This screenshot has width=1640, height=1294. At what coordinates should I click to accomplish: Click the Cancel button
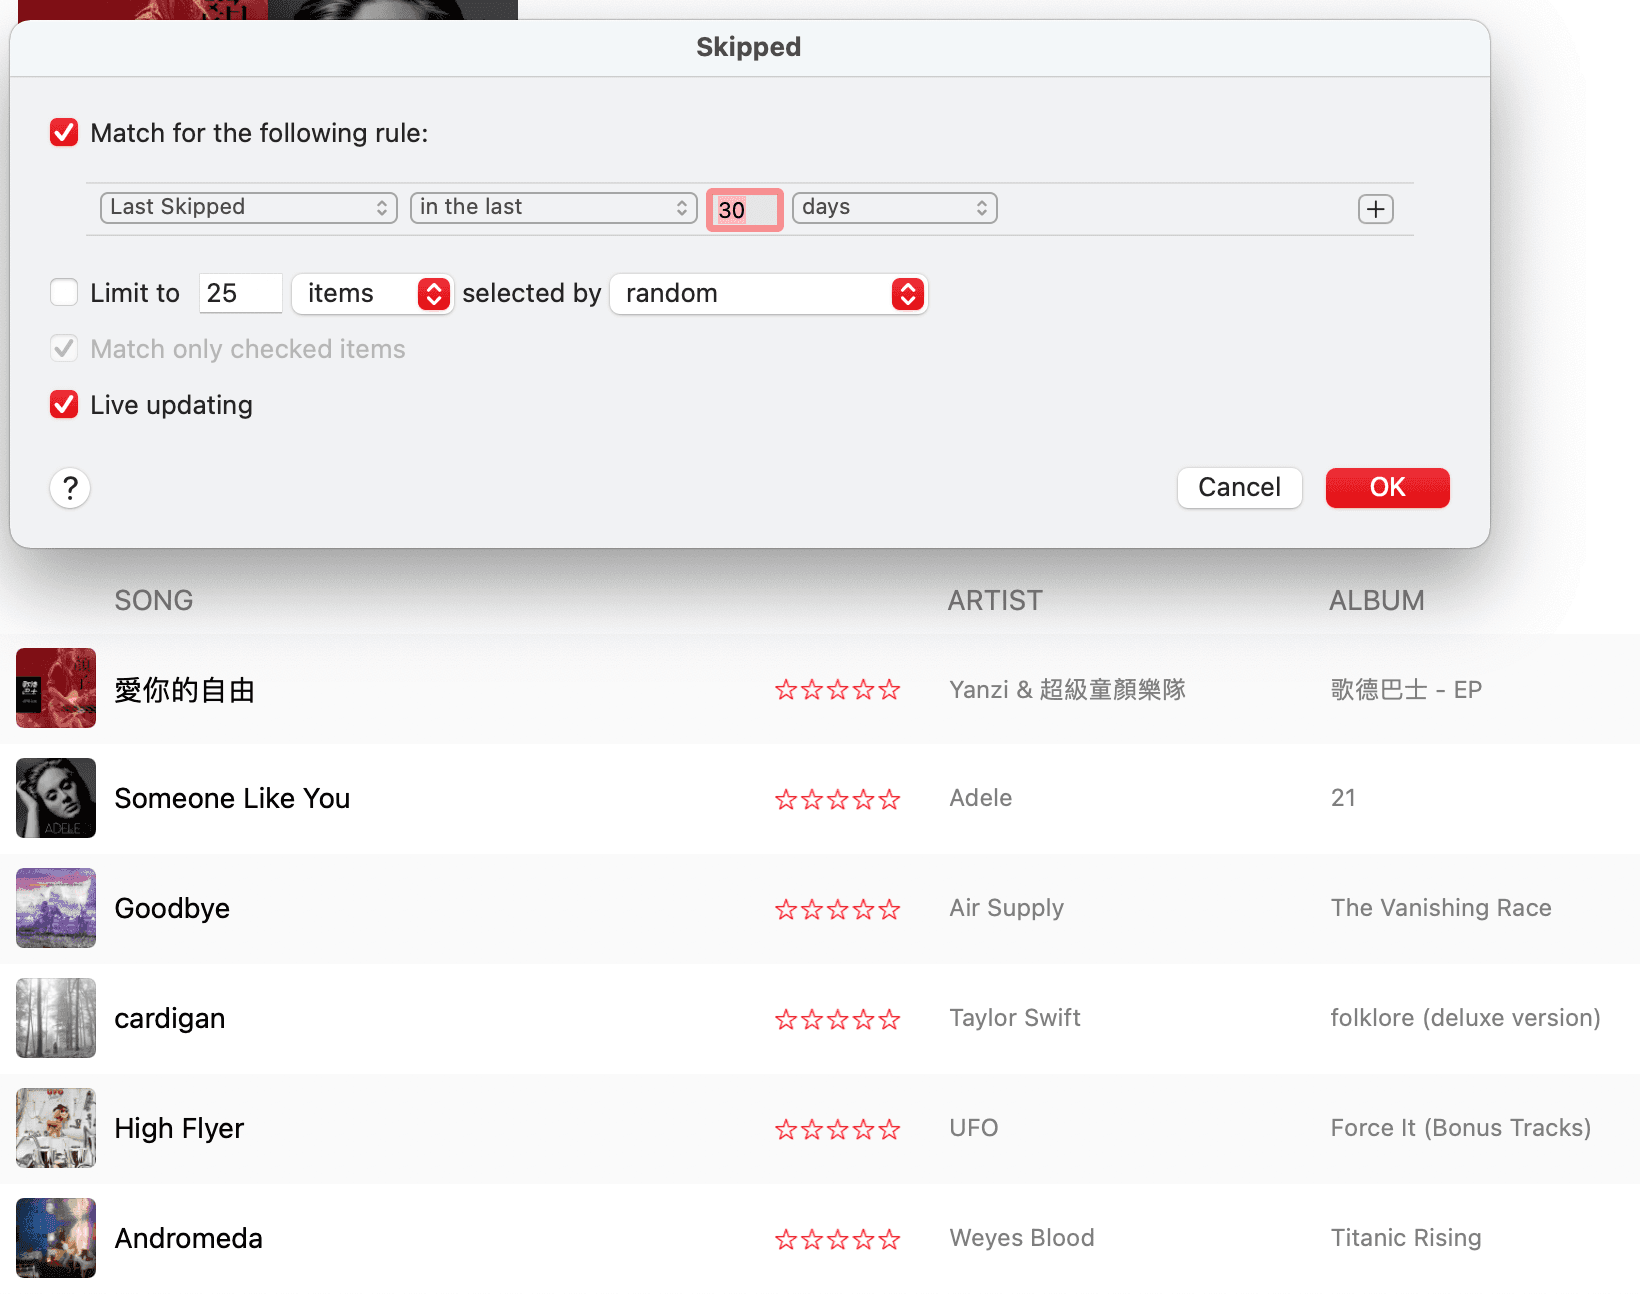point(1239,488)
